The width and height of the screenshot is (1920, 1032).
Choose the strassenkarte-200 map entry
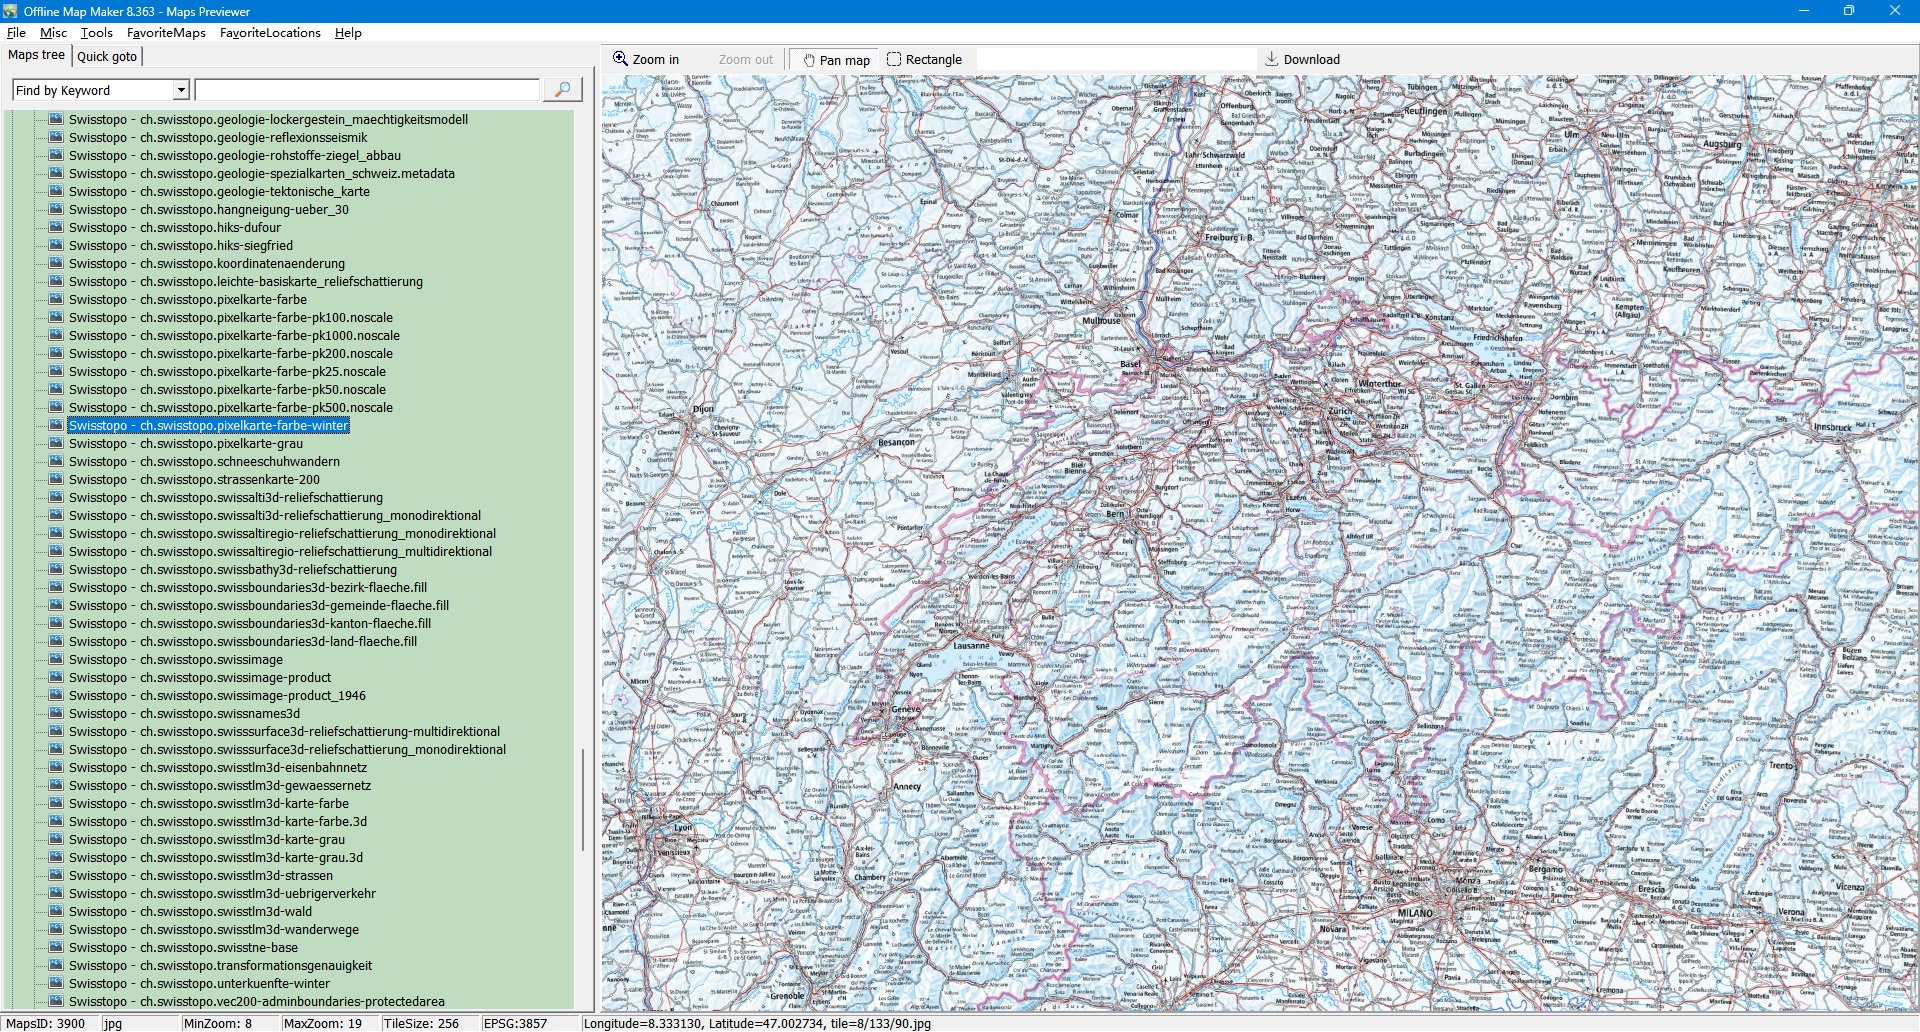coord(194,480)
